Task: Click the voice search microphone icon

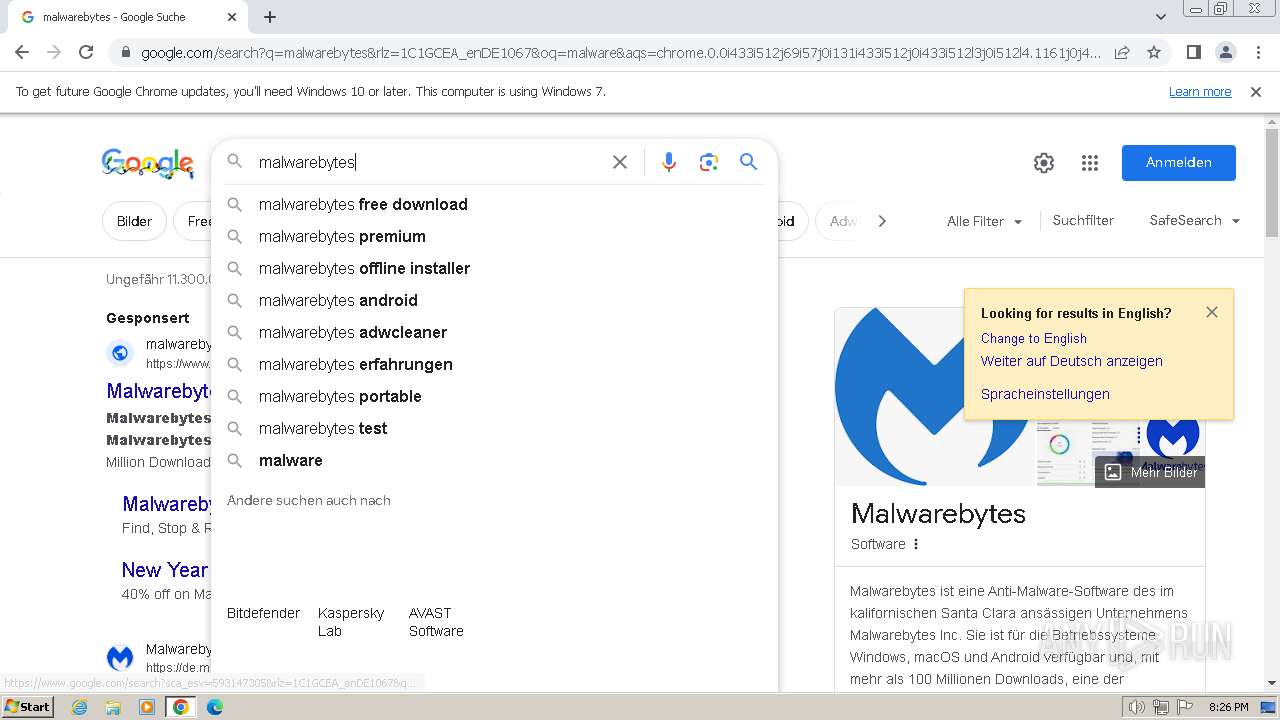Action: (669, 162)
